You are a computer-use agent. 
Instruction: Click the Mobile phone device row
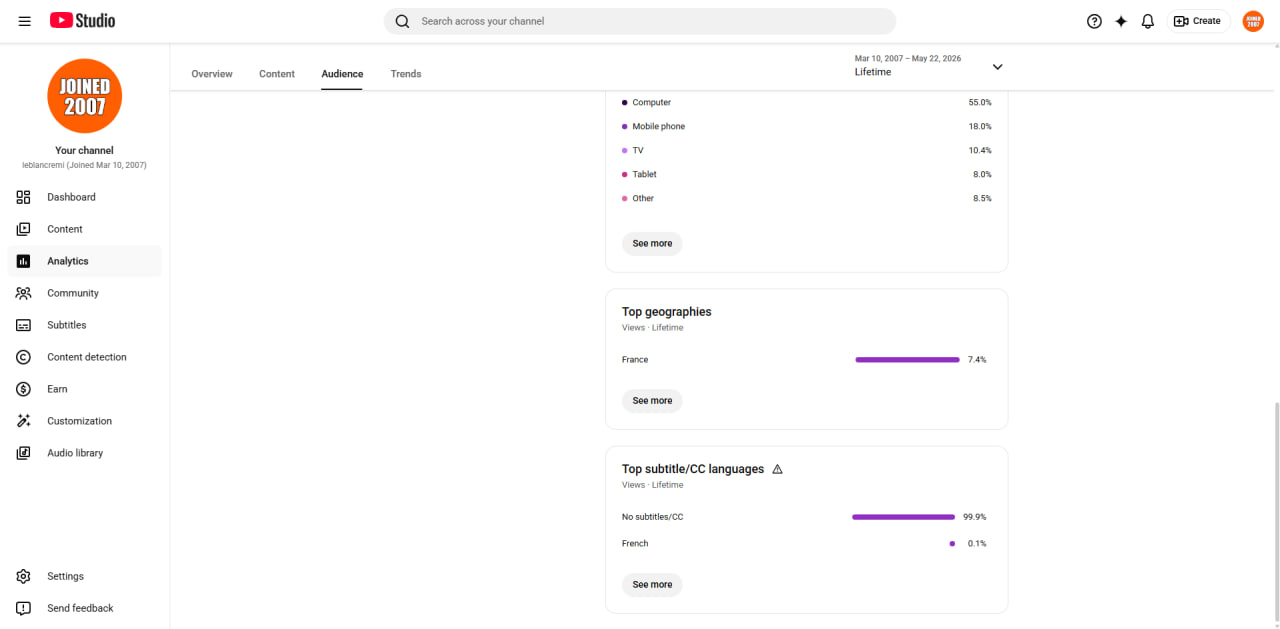click(807, 126)
